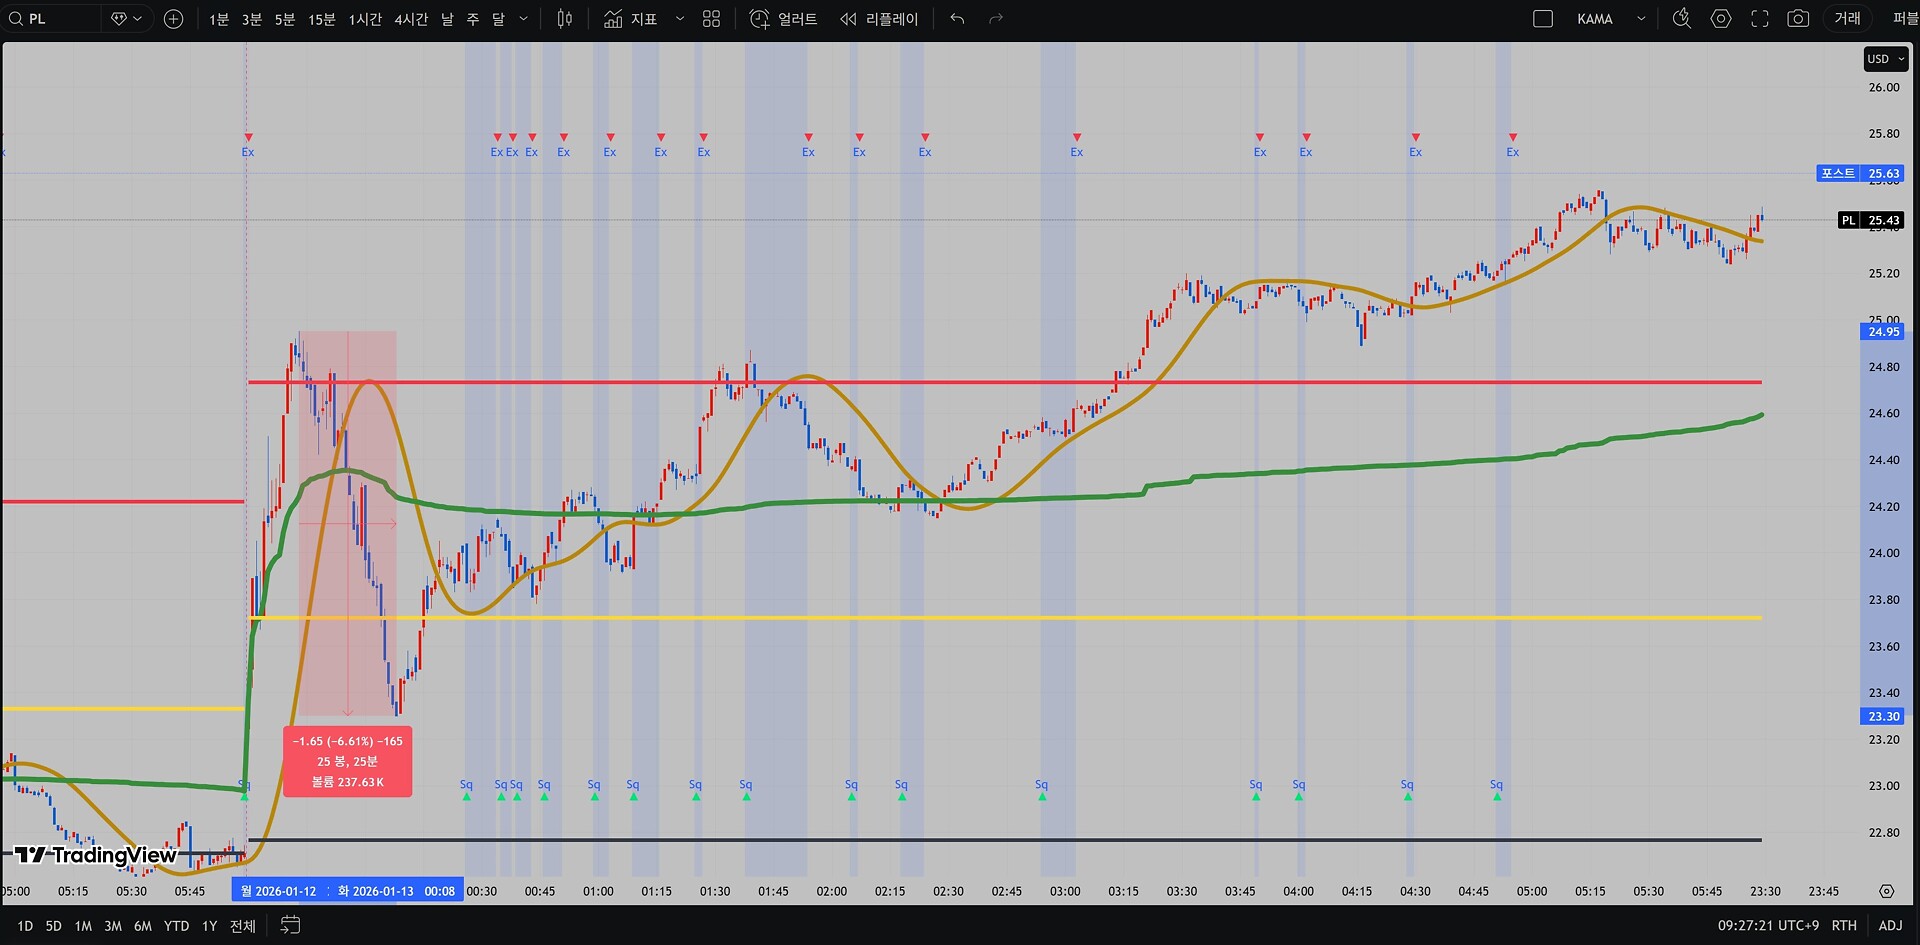Click the compare symbol plus icon
The image size is (1920, 945).
pyautogui.click(x=173, y=19)
